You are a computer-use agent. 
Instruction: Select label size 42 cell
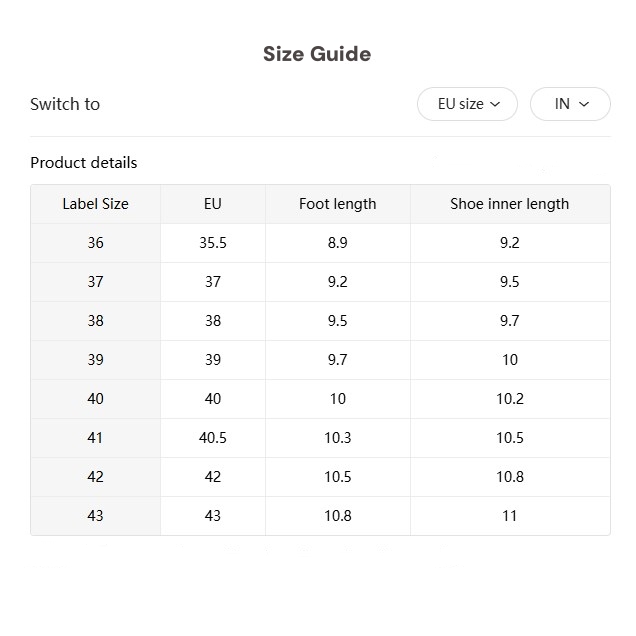coord(96,477)
